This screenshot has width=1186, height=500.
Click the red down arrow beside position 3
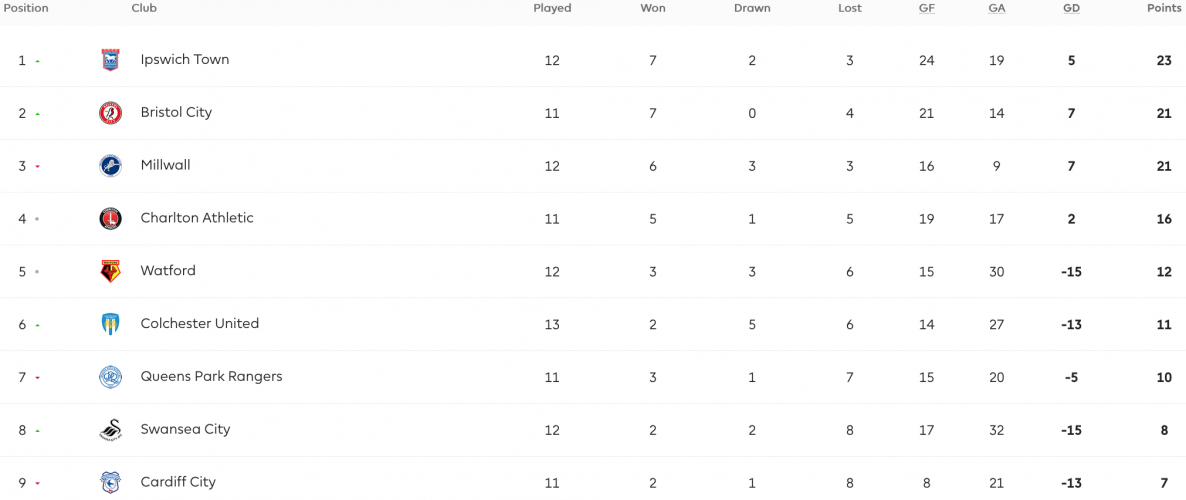37,166
